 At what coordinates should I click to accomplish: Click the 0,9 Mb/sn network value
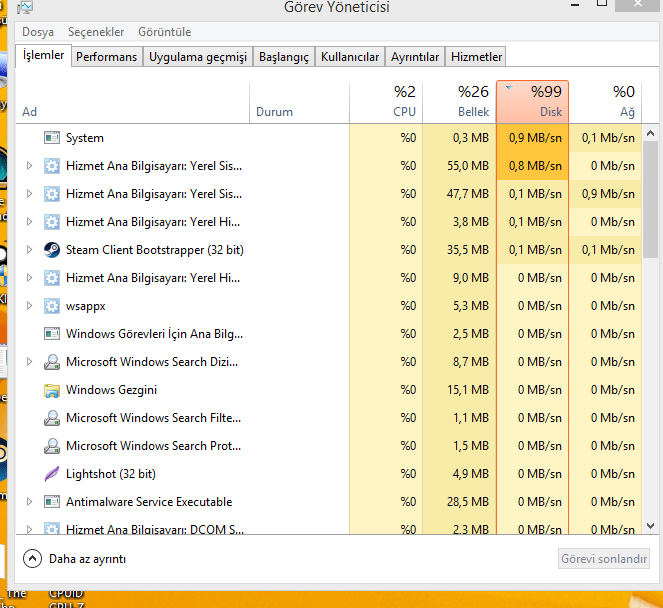(x=608, y=194)
